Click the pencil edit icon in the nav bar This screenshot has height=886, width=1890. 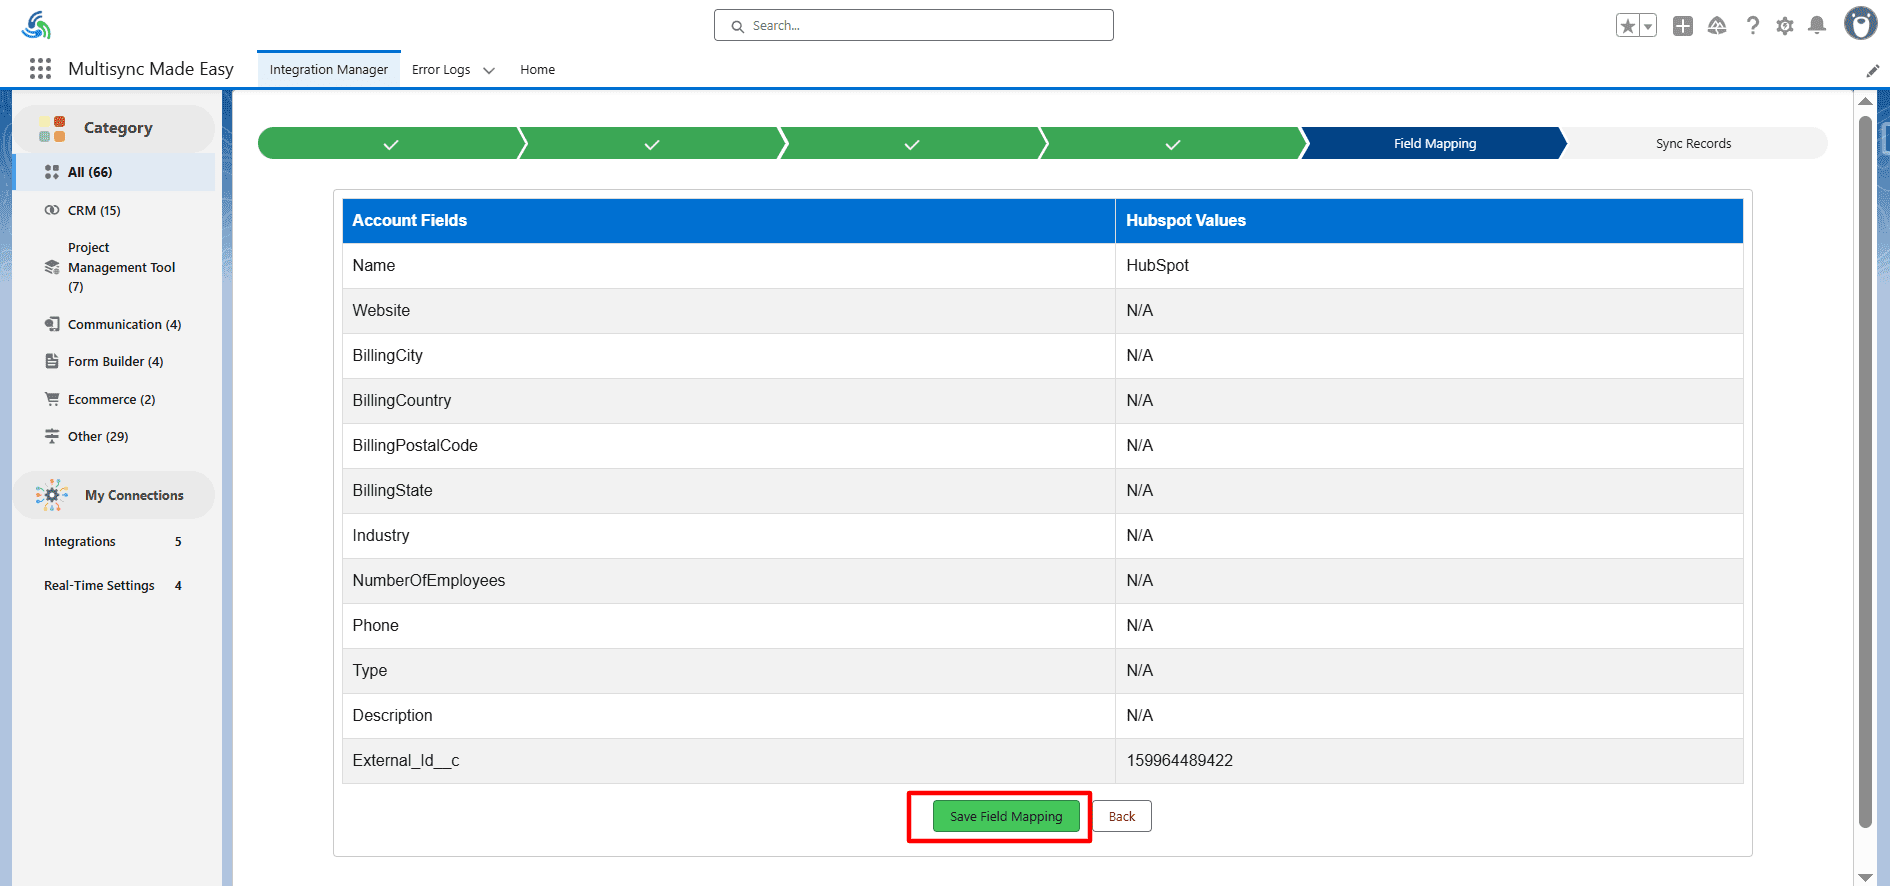click(1872, 70)
